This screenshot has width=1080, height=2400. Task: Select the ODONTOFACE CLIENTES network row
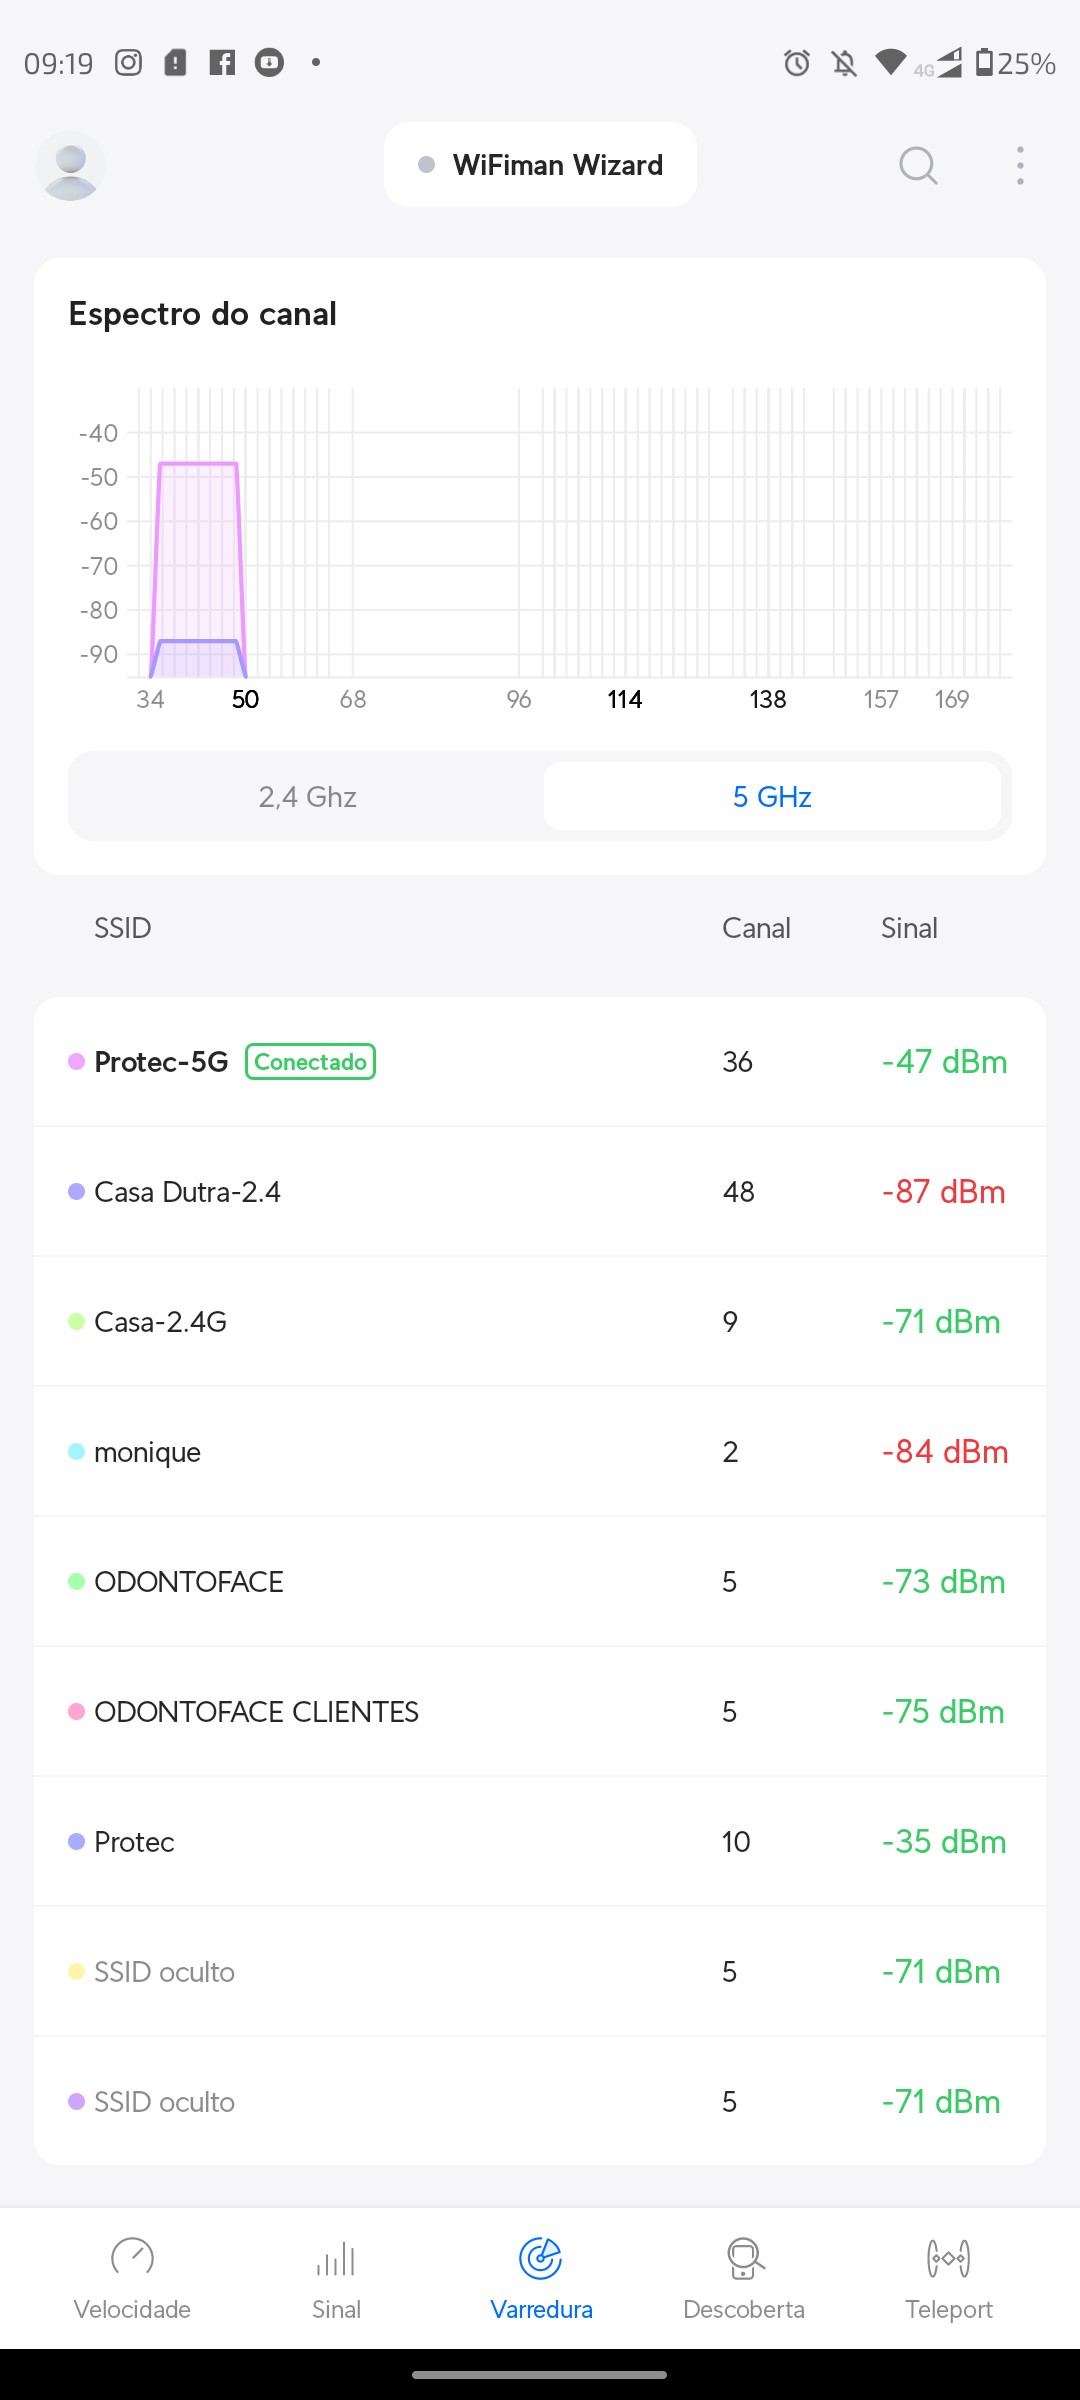540,1712
